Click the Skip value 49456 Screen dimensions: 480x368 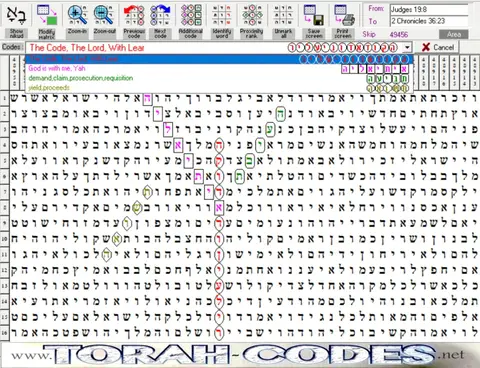399,34
